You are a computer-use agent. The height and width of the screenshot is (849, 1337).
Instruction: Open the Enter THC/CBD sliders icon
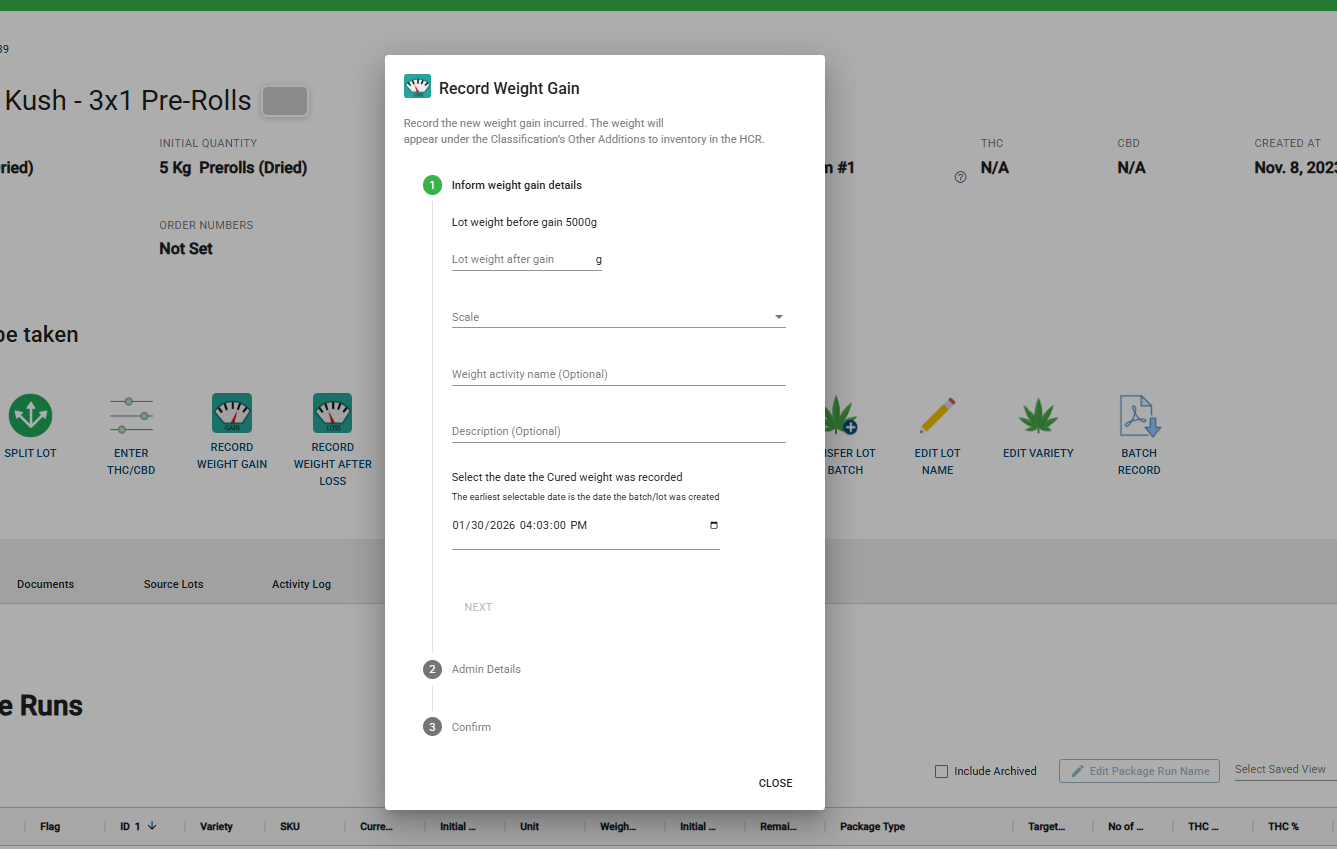click(131, 415)
